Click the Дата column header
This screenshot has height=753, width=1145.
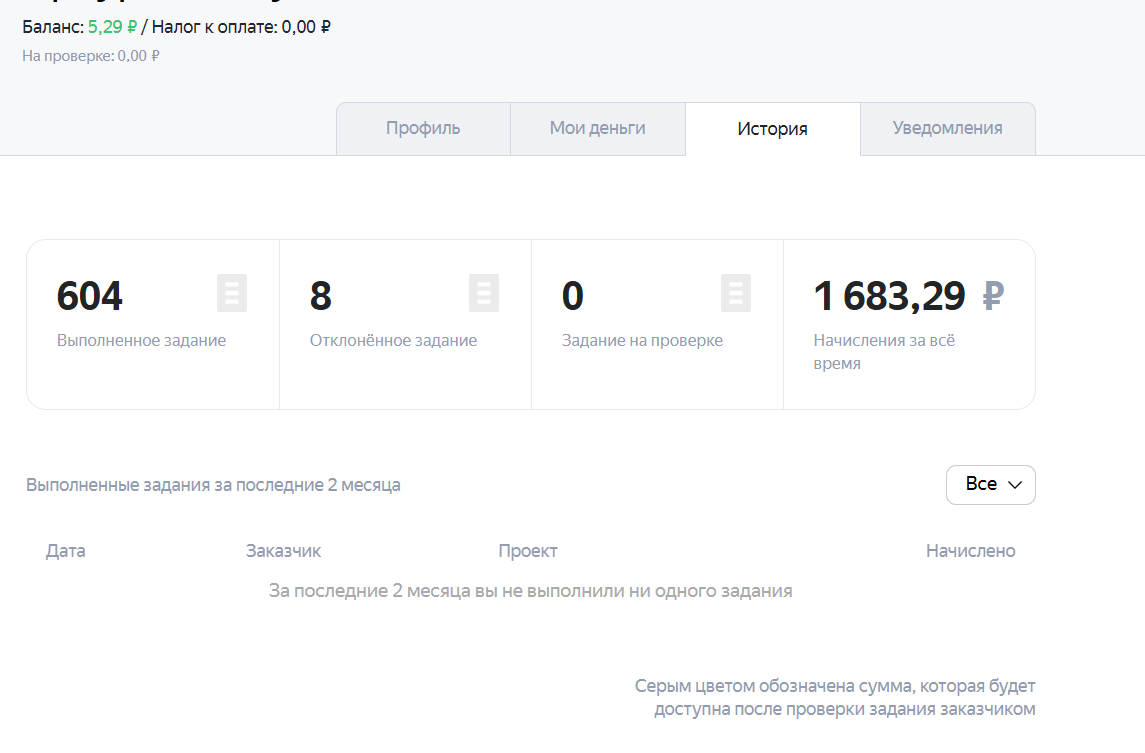[66, 551]
